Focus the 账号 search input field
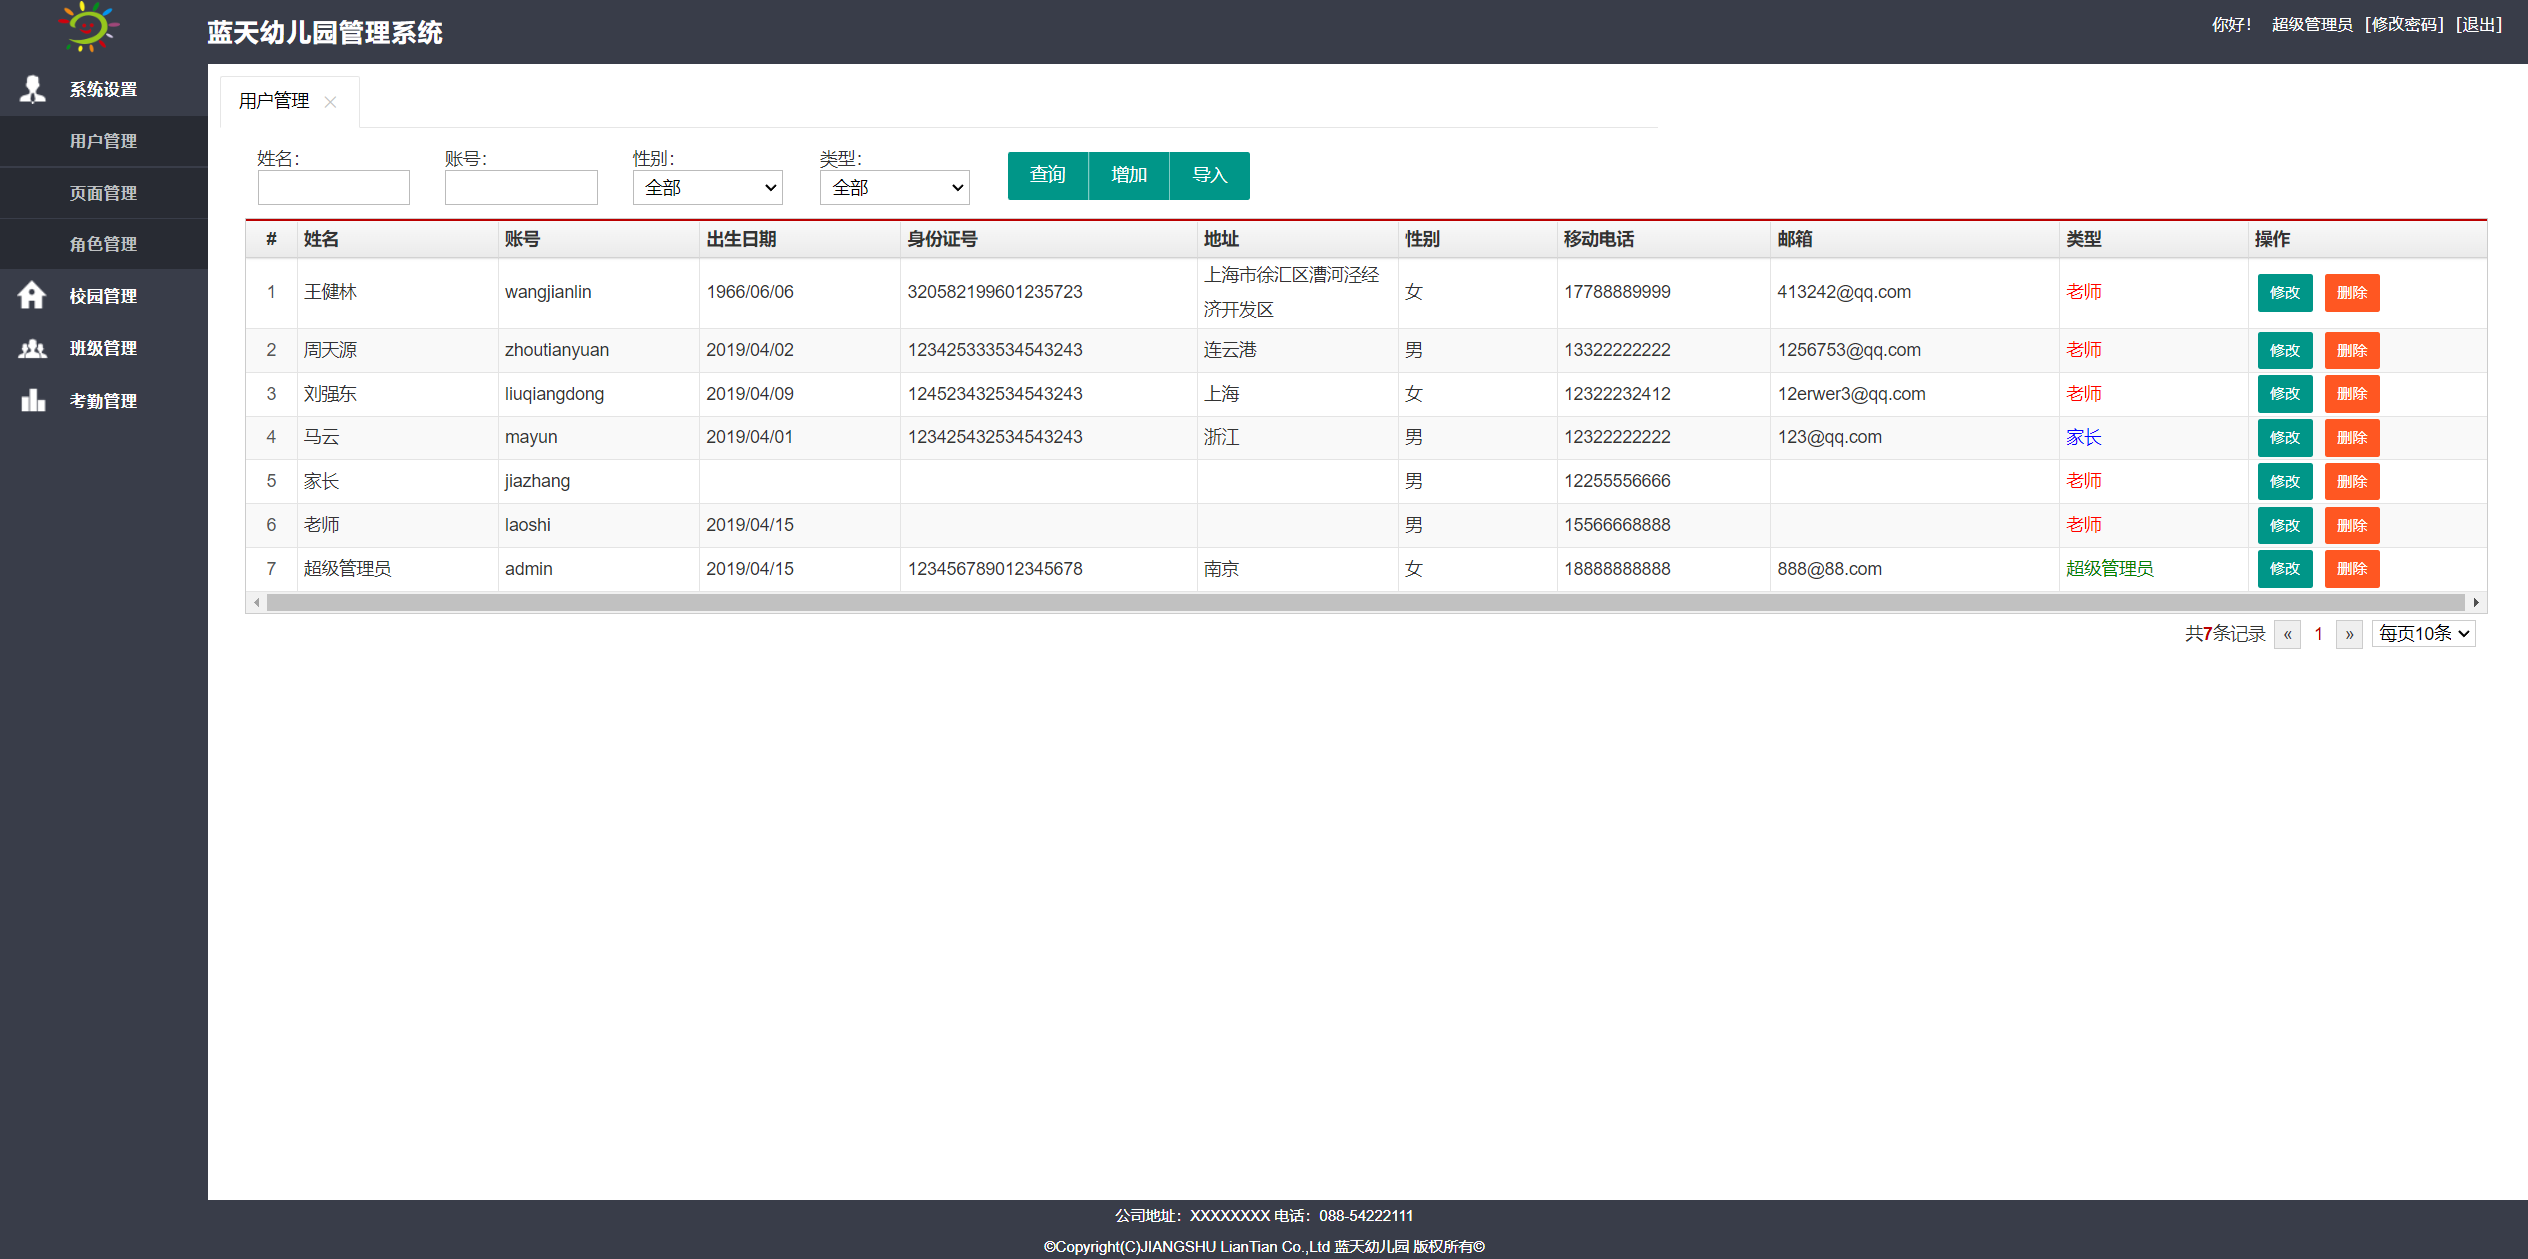This screenshot has width=2528, height=1259. point(521,187)
